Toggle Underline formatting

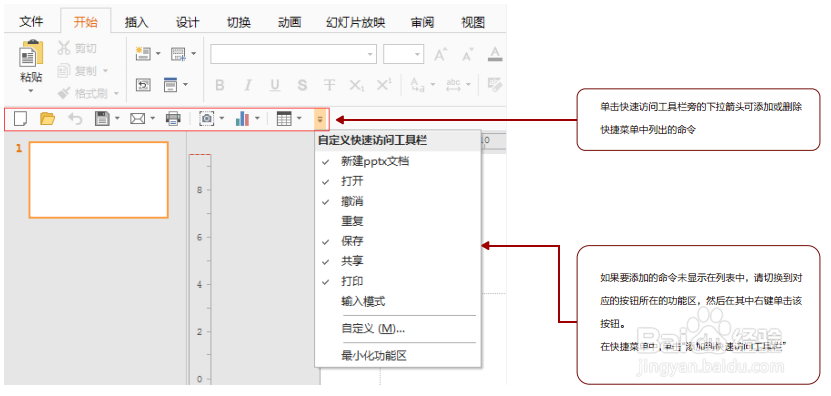tap(275, 85)
